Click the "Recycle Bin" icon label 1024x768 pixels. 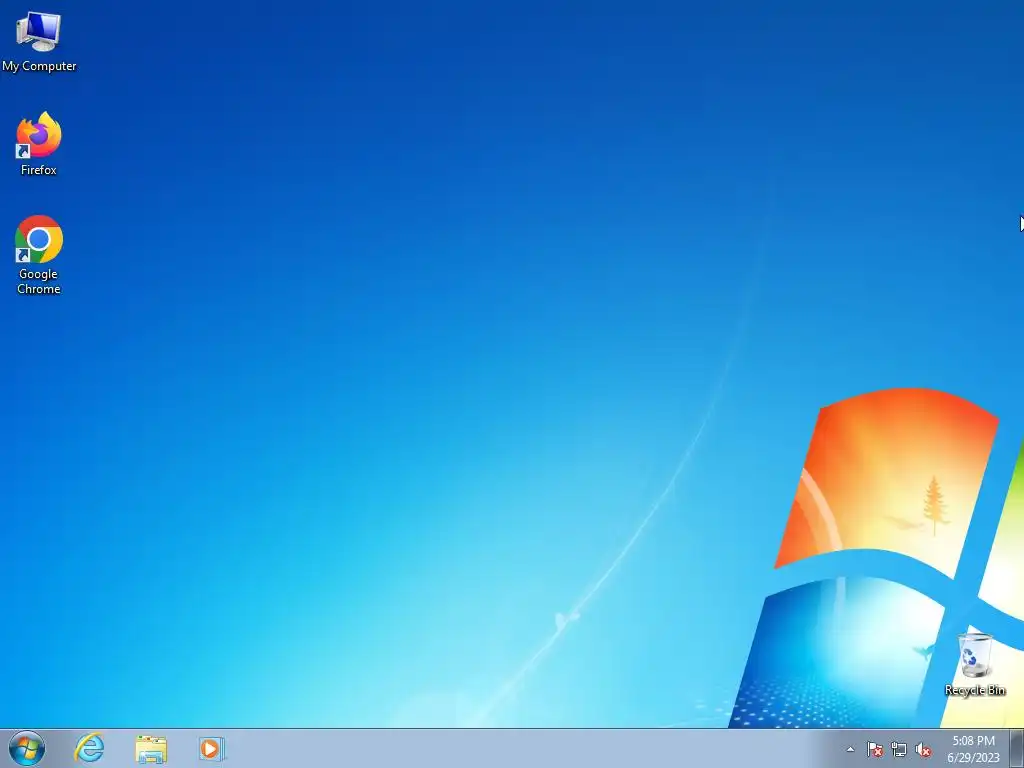click(975, 690)
